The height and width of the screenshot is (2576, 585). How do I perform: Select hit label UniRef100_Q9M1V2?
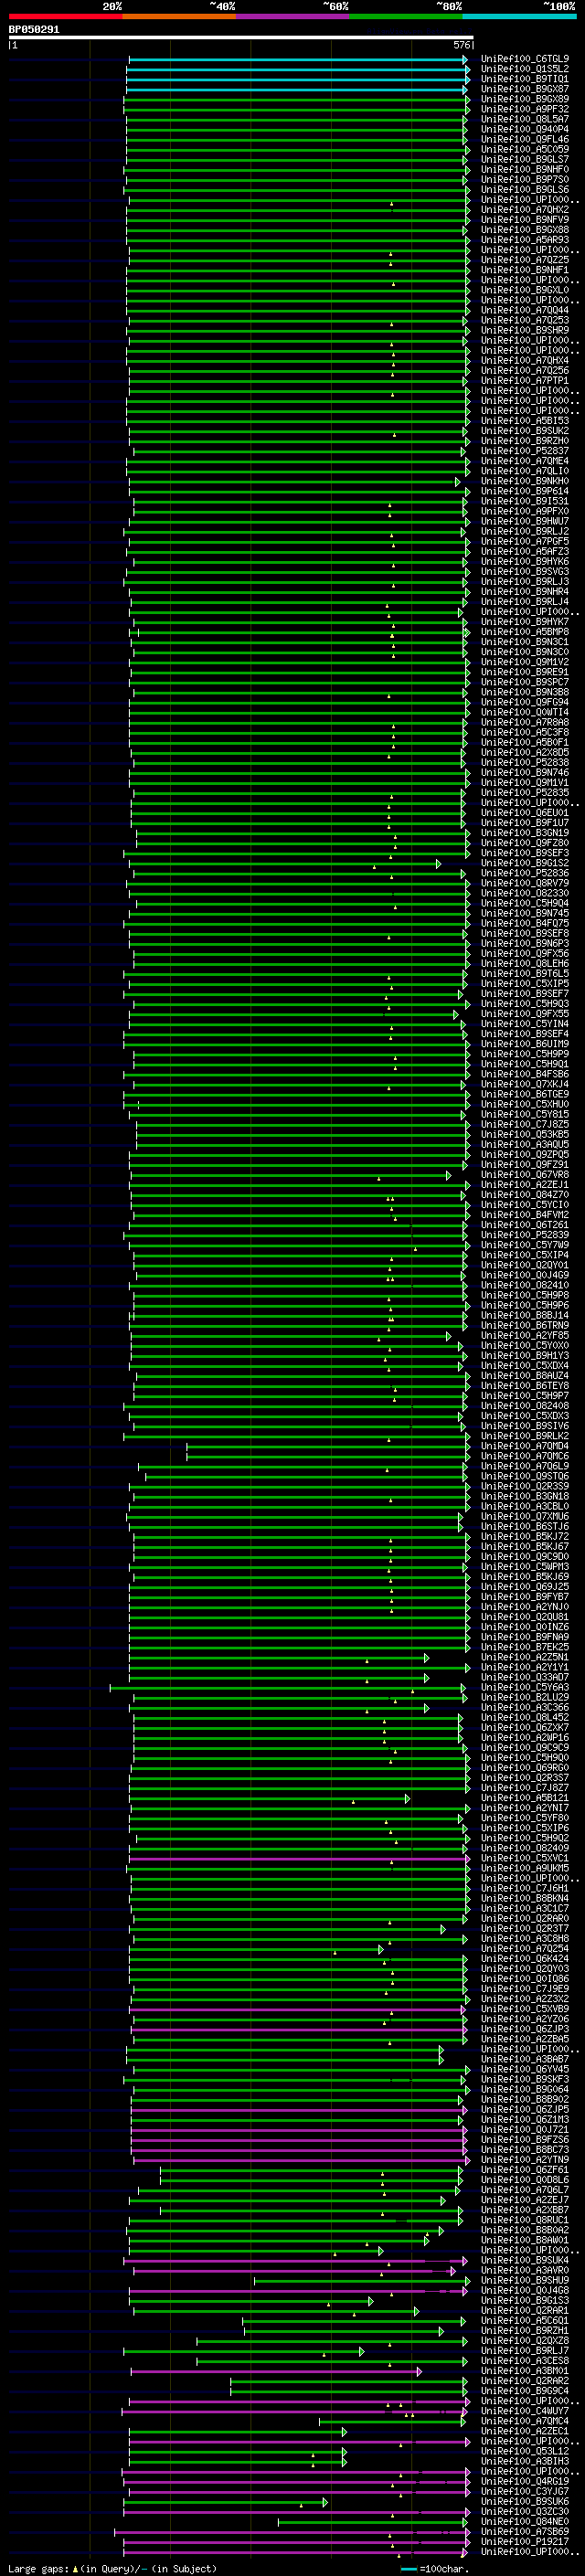[x=525, y=662]
